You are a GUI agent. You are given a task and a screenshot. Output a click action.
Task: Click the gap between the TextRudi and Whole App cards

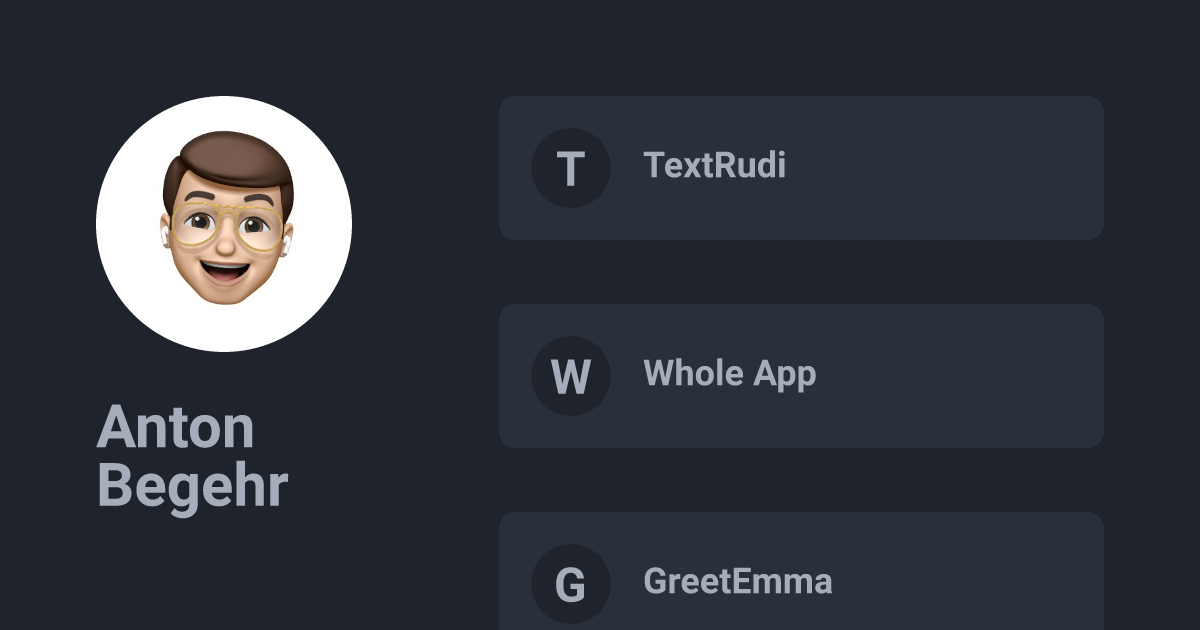(x=800, y=272)
